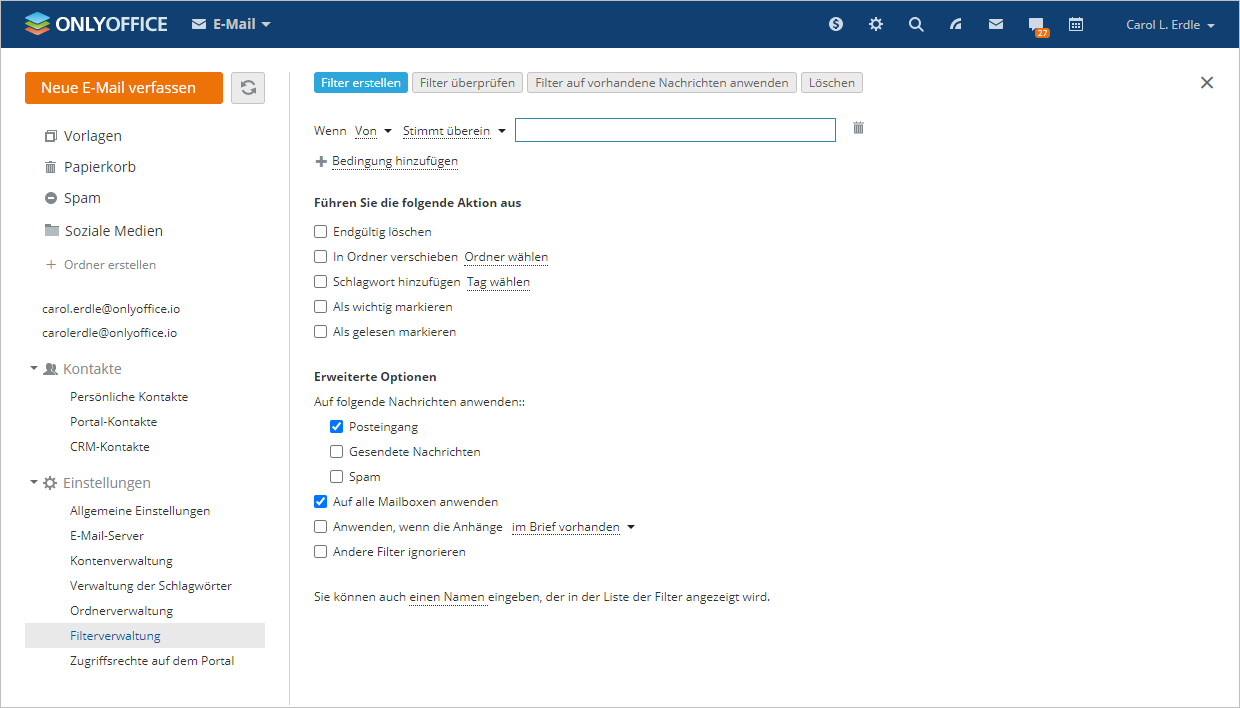Open Carol L. Erdle user menu
Image resolution: width=1240 pixels, height=708 pixels.
point(1170,25)
